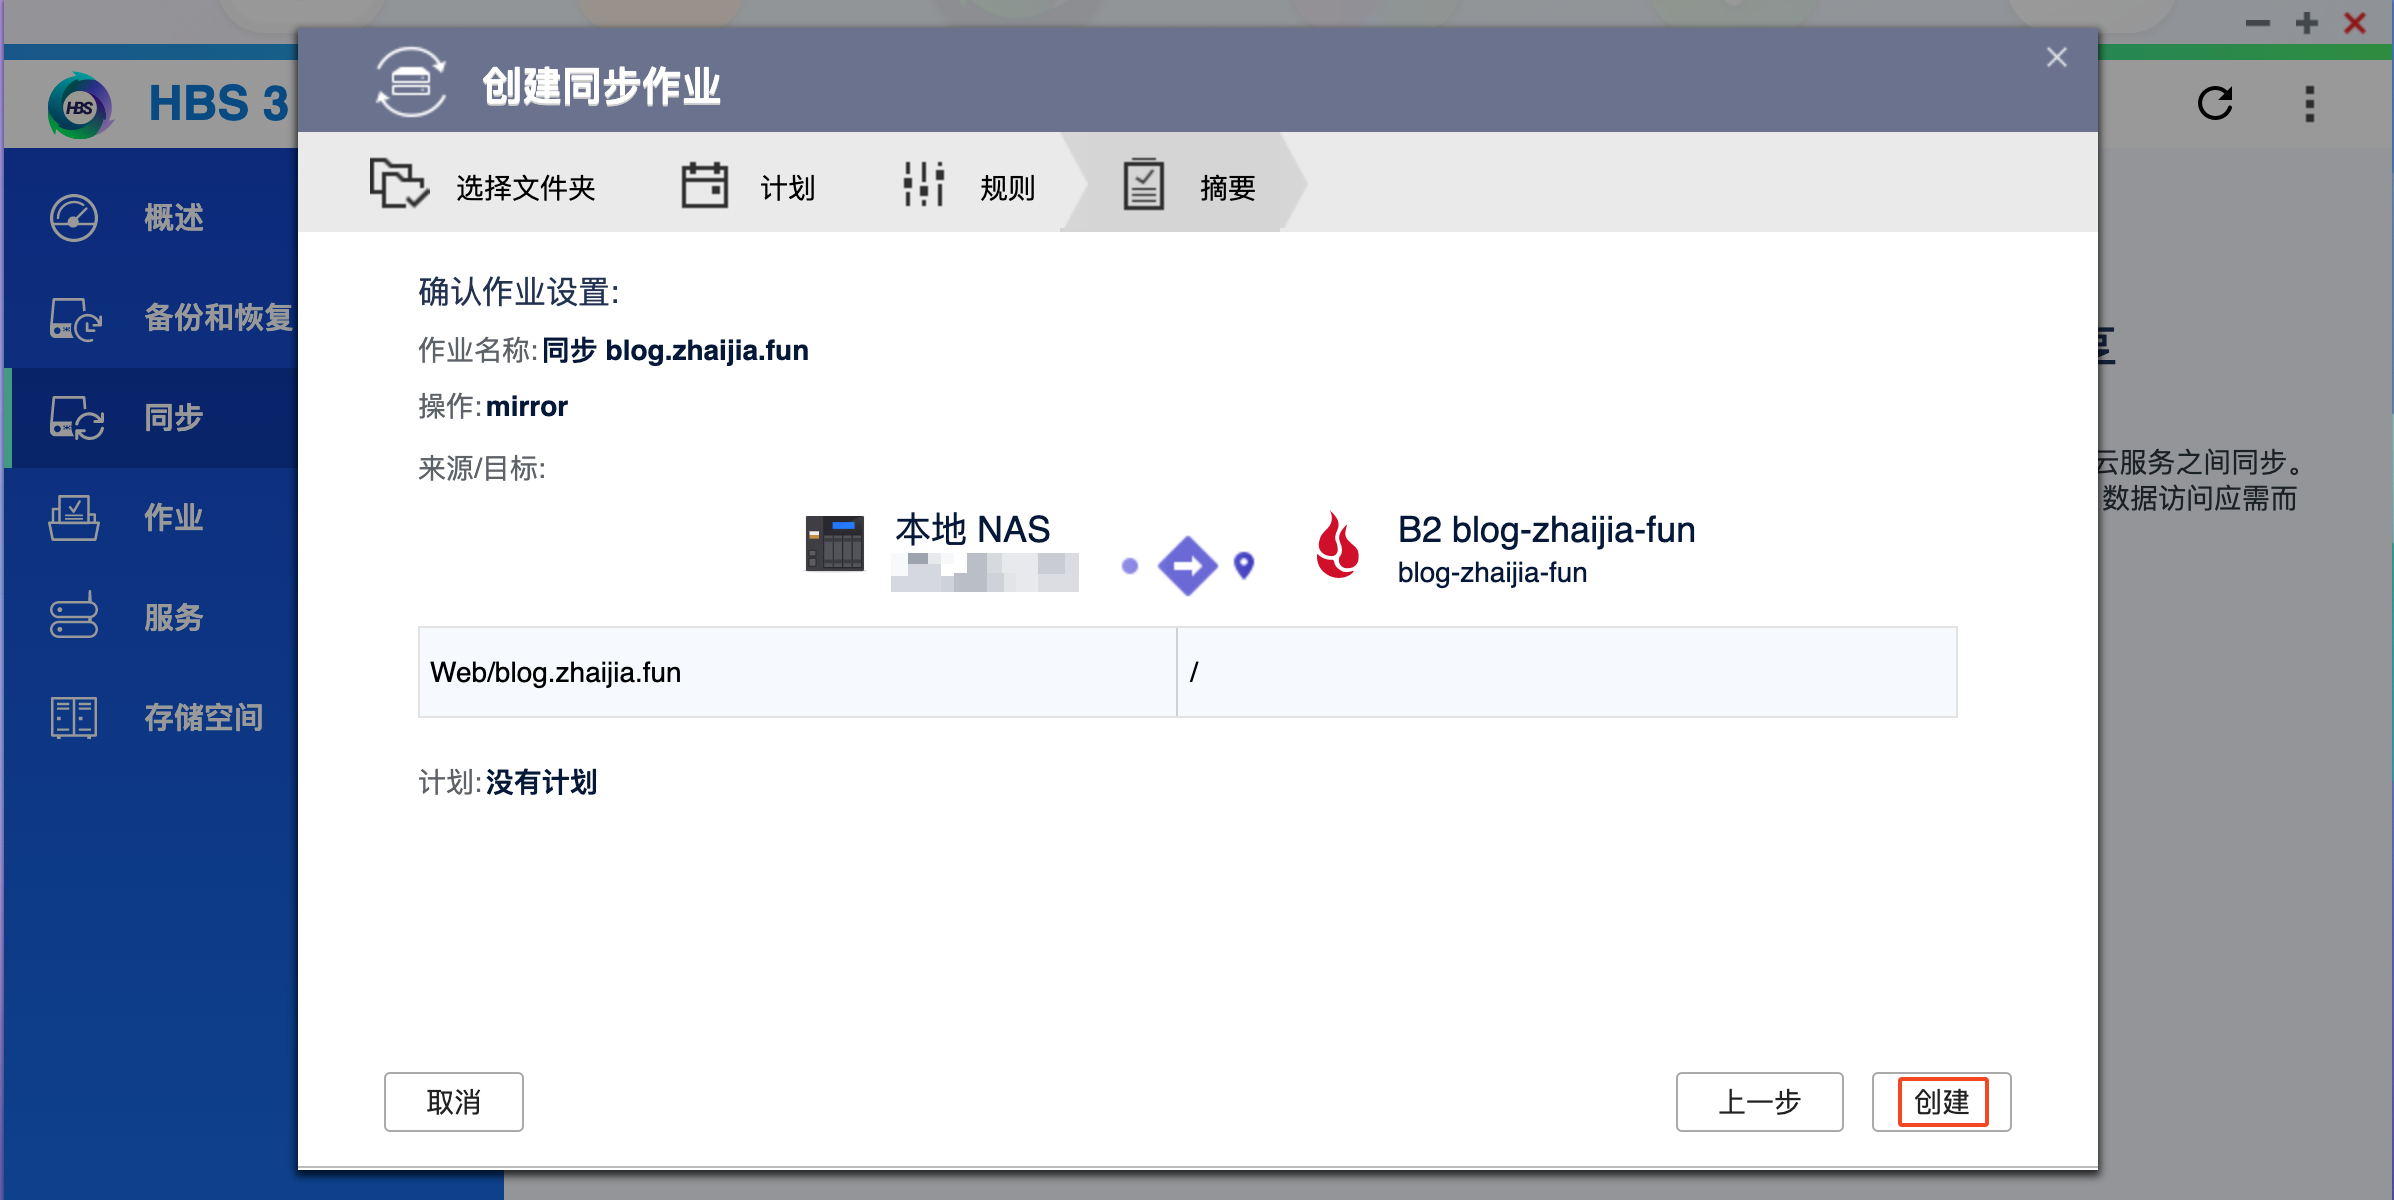Click the HBS 3 logo icon

(x=80, y=105)
